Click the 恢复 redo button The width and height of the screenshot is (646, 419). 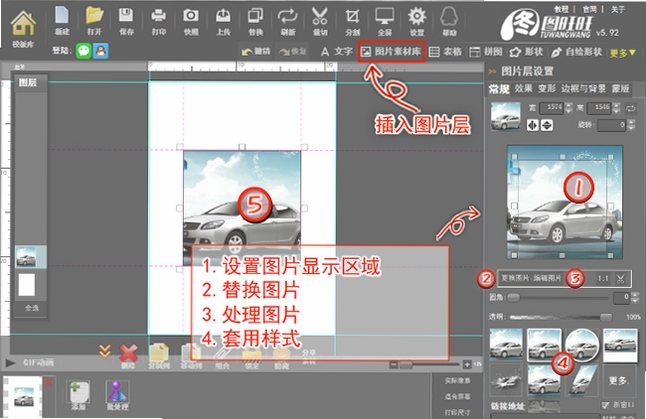(293, 51)
